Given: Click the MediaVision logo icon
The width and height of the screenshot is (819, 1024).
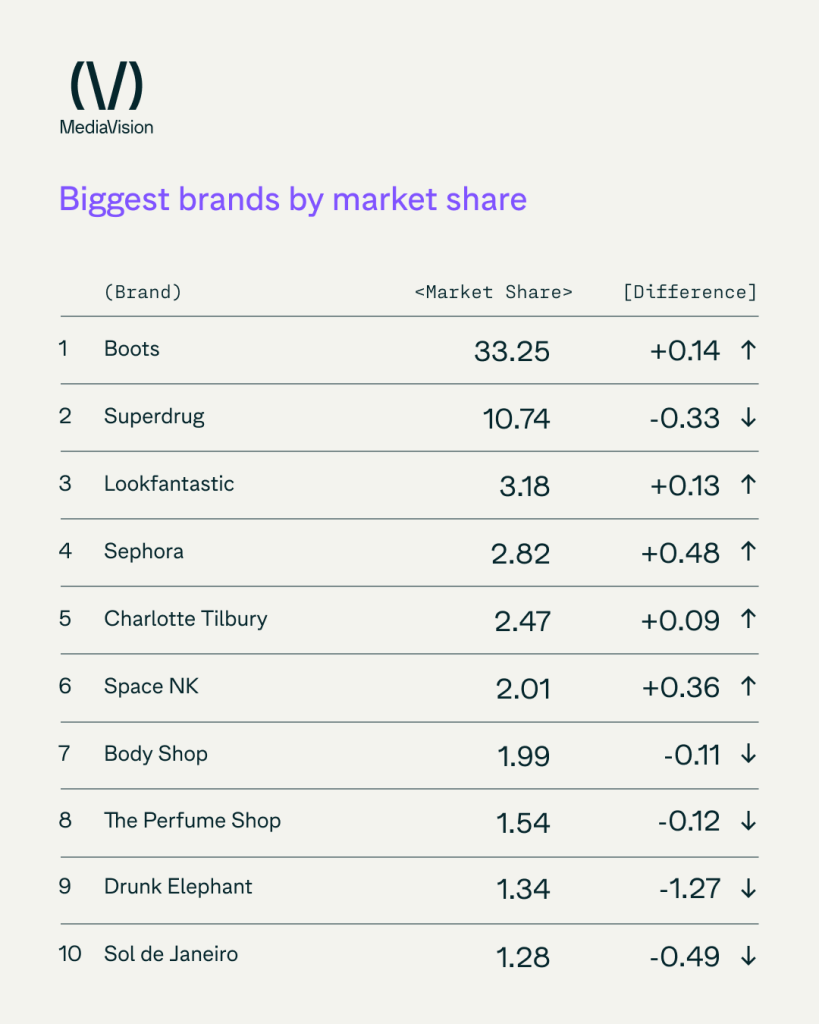Looking at the screenshot, I should (106, 86).
